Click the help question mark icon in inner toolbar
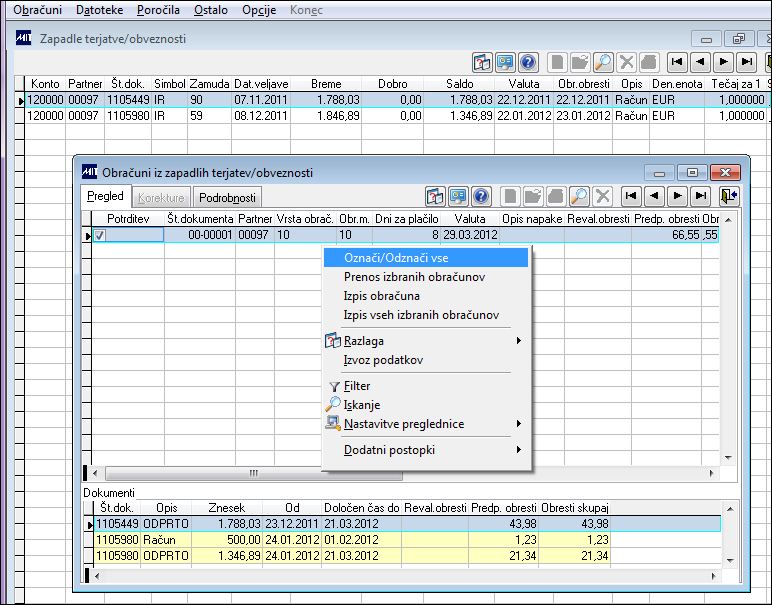Viewport: 772px width, 605px height. pyautogui.click(x=481, y=196)
